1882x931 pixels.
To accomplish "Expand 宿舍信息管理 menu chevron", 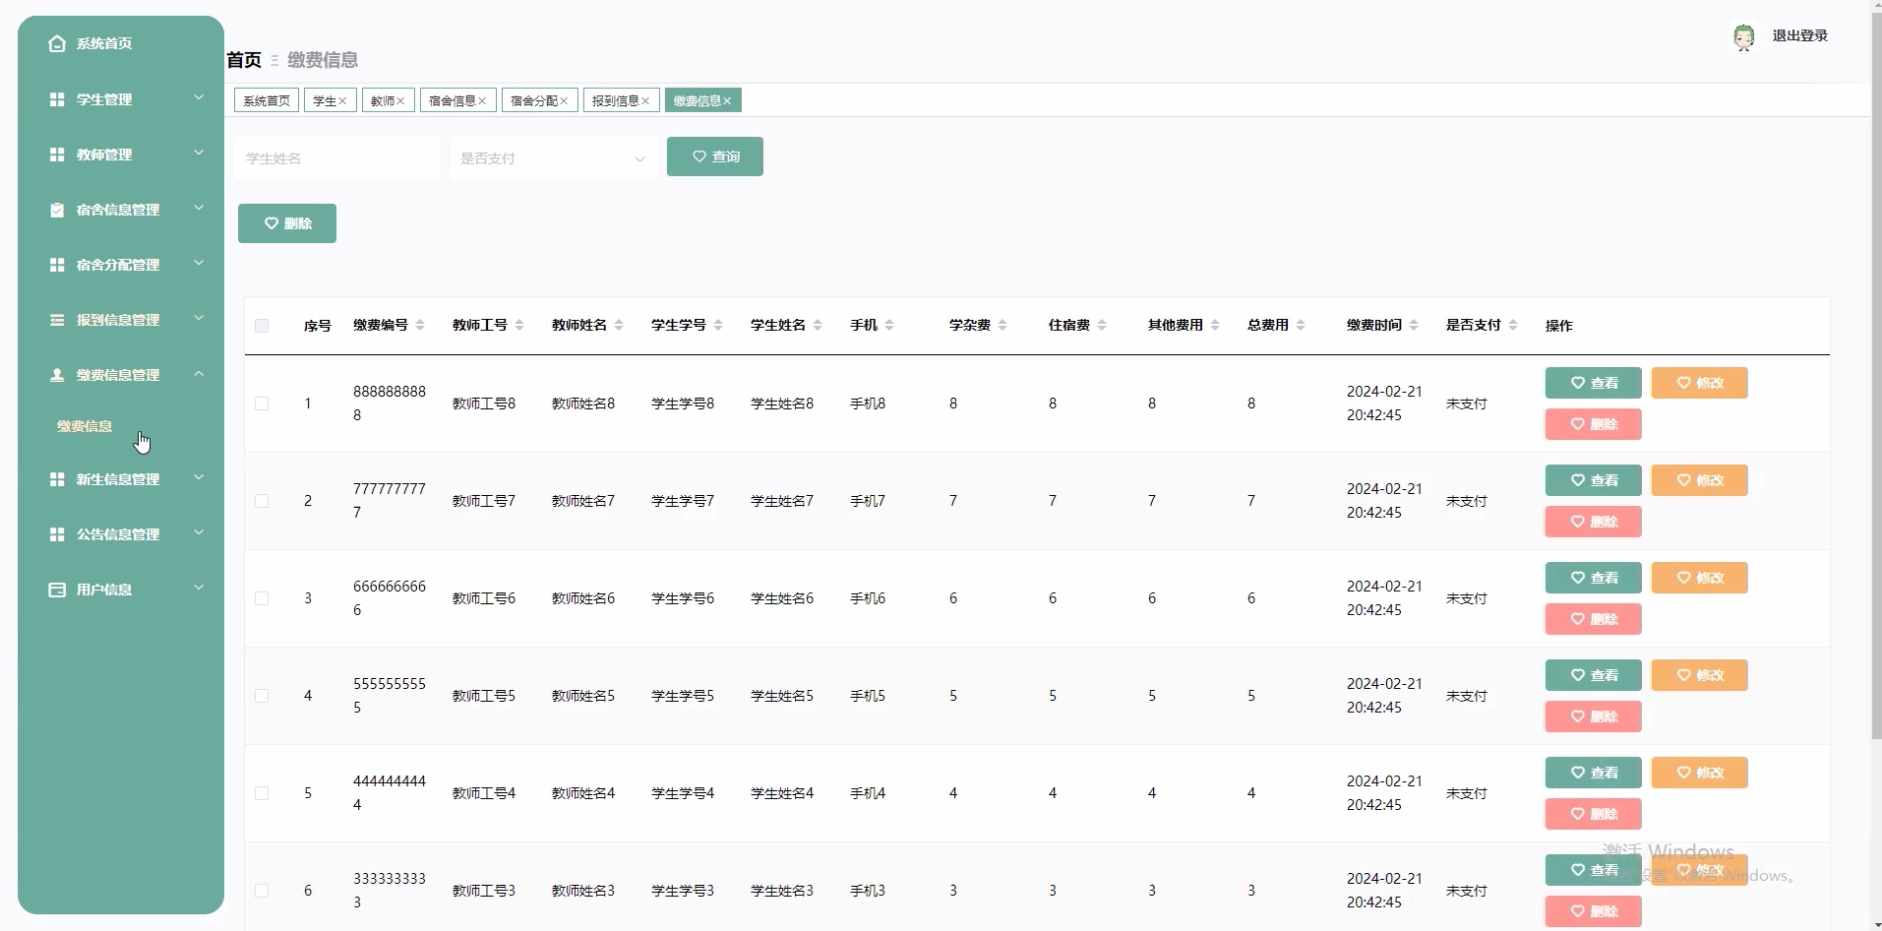I will [x=199, y=208].
